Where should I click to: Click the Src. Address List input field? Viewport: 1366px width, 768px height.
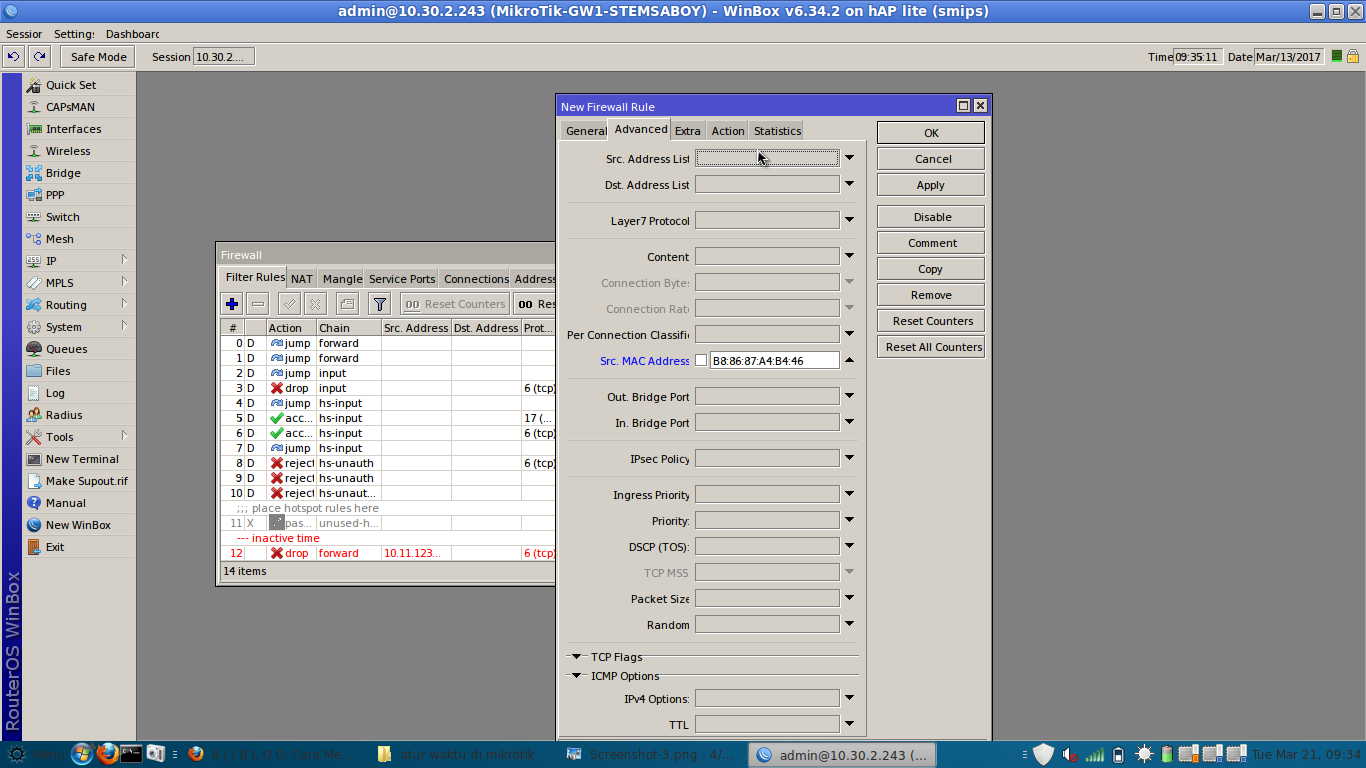coord(767,158)
